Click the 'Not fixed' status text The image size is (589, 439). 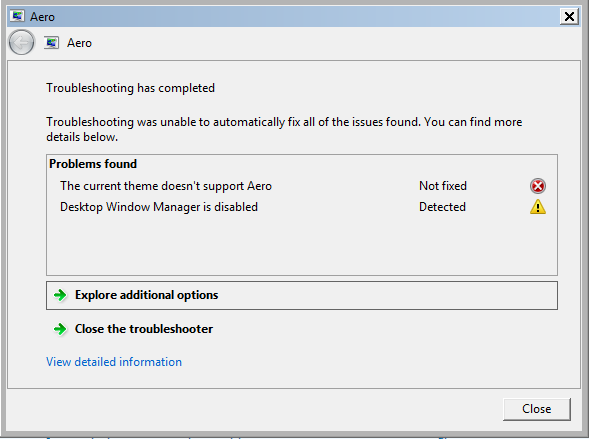click(x=443, y=186)
